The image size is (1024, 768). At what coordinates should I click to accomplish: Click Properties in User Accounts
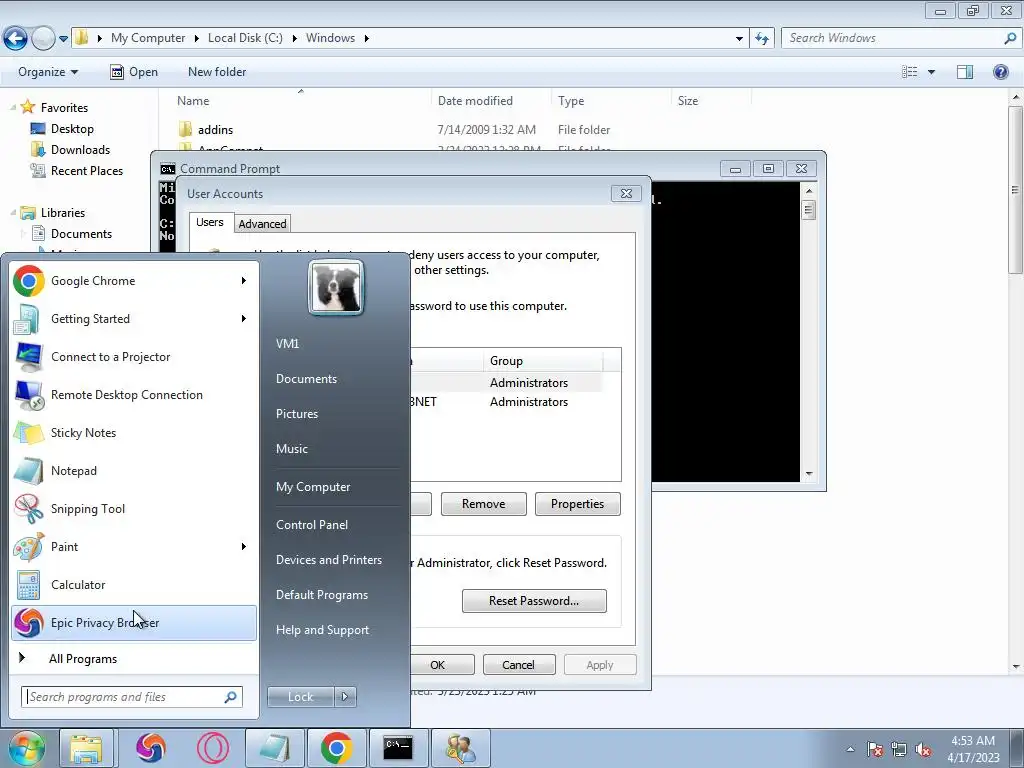point(577,504)
